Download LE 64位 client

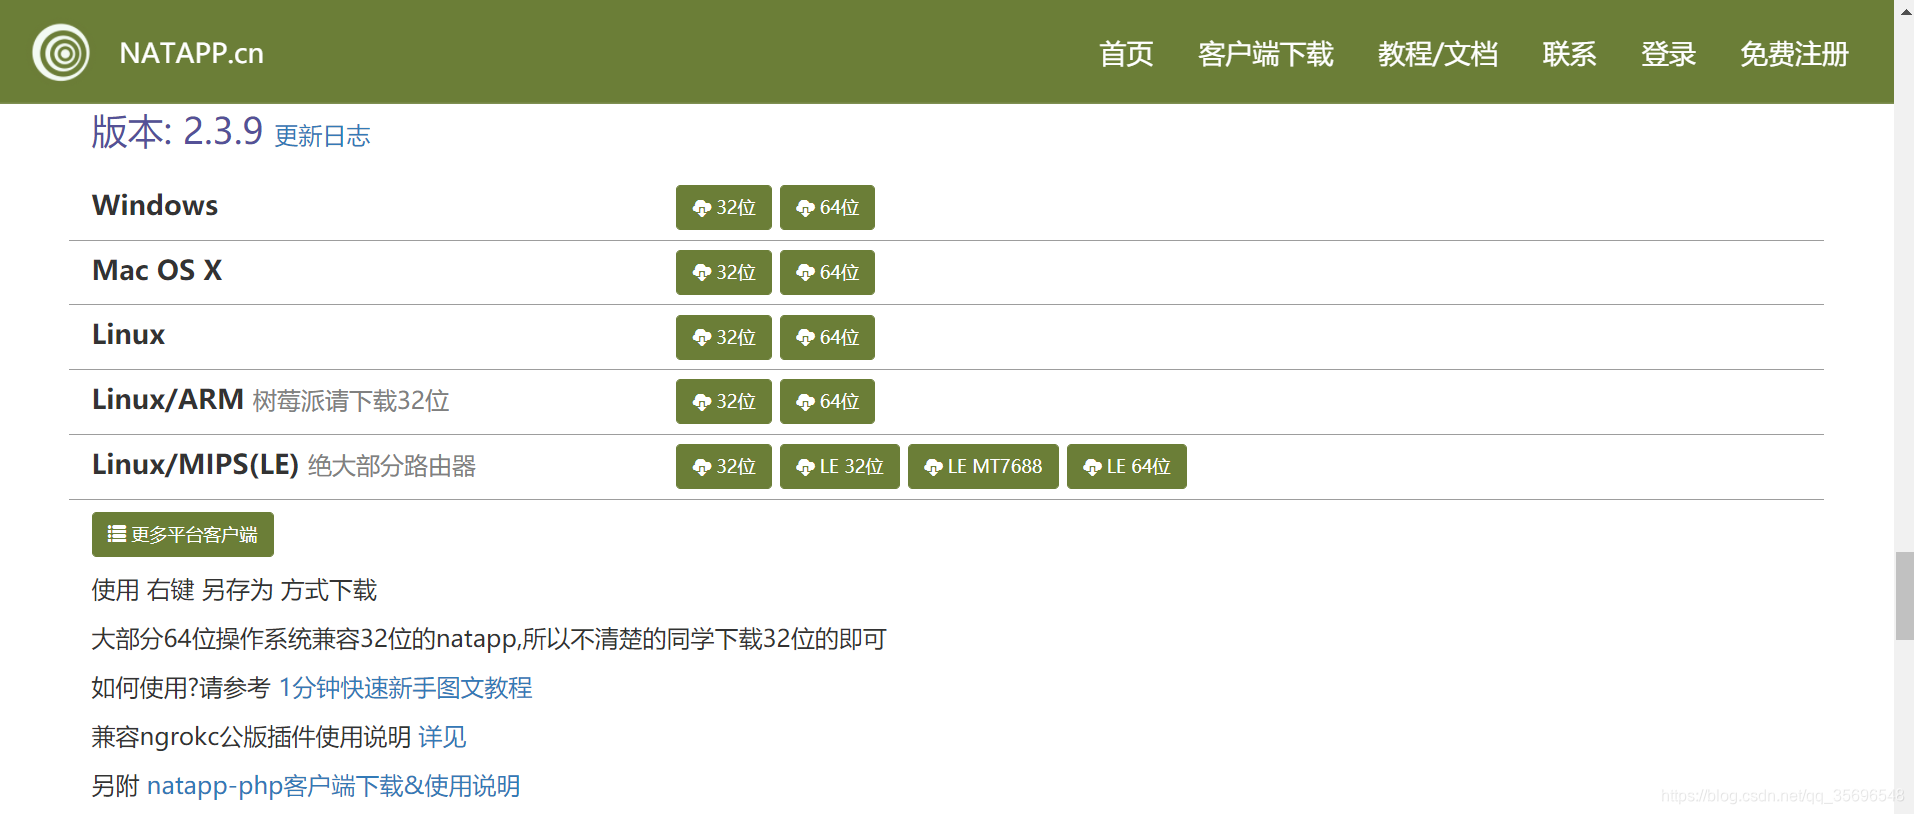[1127, 466]
